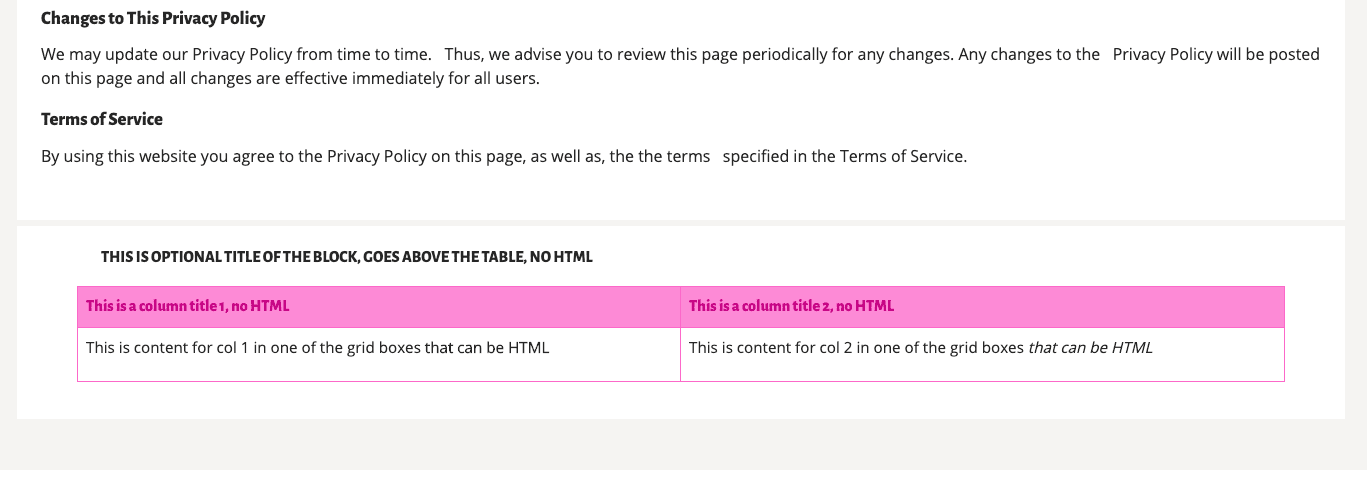Image resolution: width=1367 pixels, height=481 pixels.
Task: Click the sentence 'By using this website you agree'
Action: tap(504, 156)
